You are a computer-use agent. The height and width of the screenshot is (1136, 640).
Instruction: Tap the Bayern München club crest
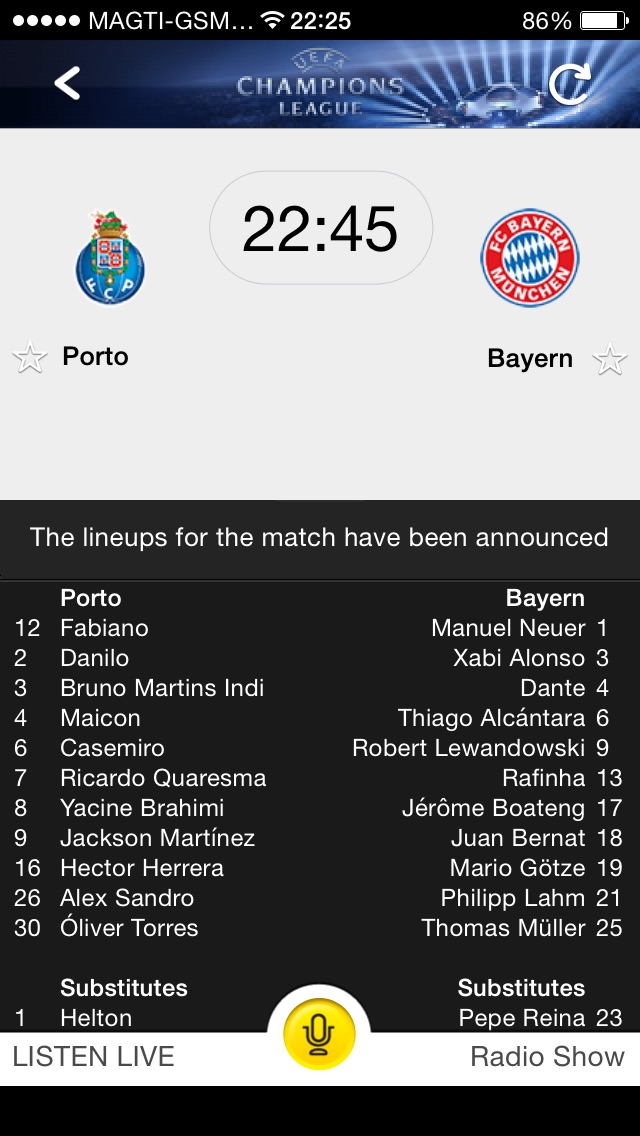[529, 258]
